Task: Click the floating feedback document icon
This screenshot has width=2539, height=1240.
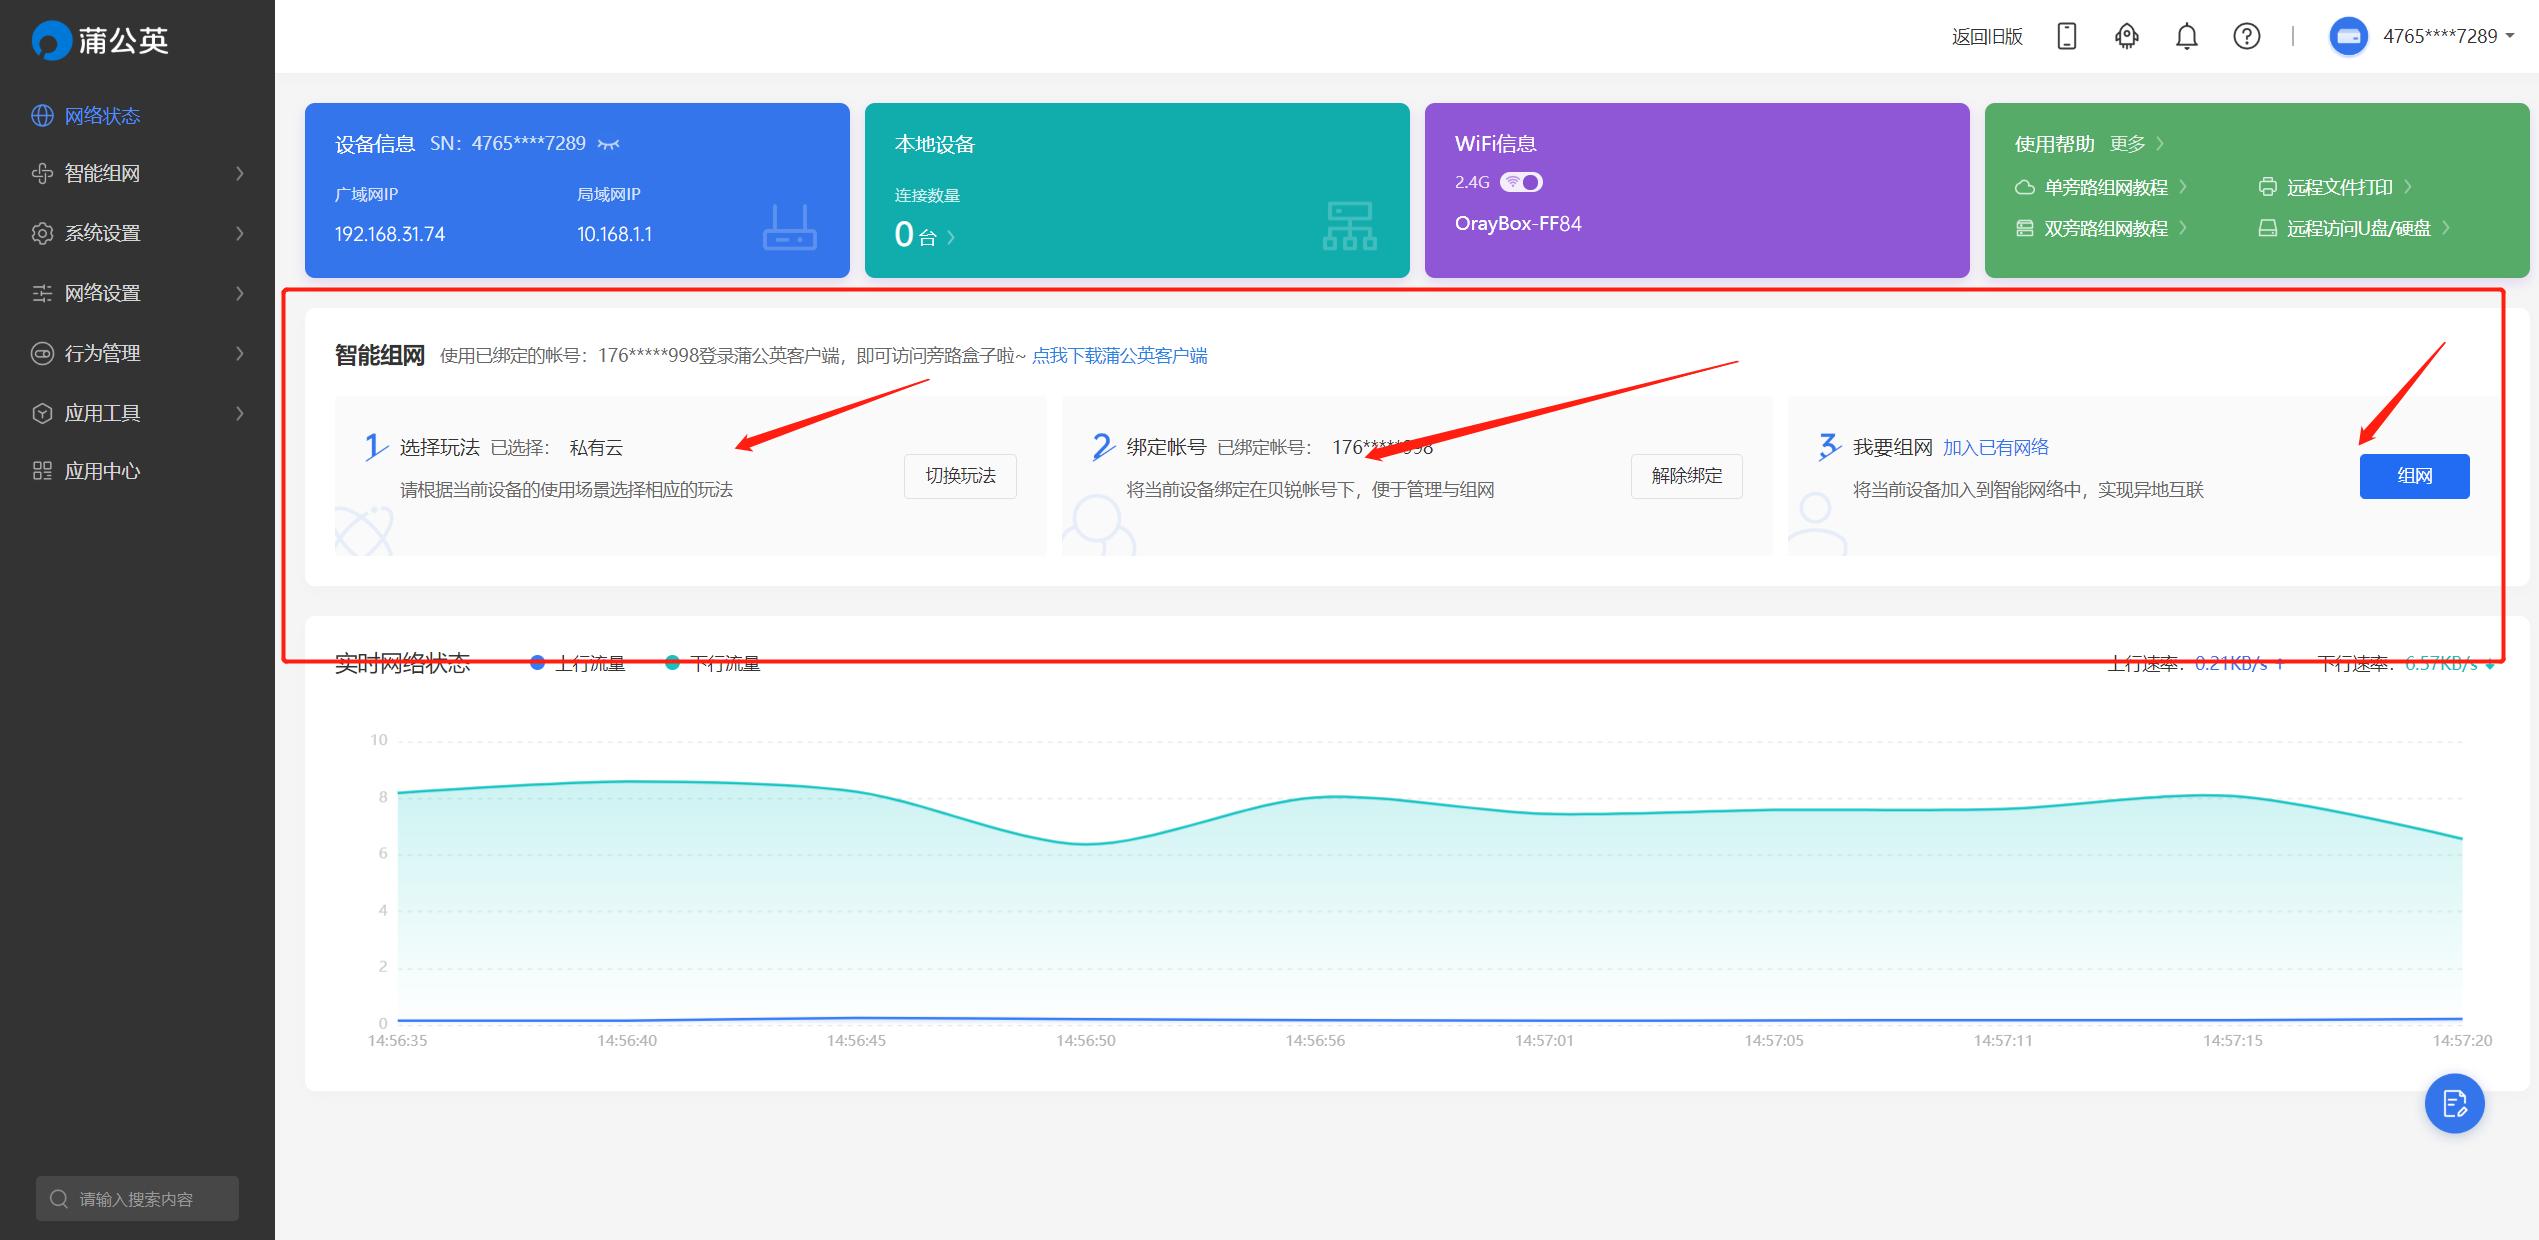Action: click(2454, 1103)
